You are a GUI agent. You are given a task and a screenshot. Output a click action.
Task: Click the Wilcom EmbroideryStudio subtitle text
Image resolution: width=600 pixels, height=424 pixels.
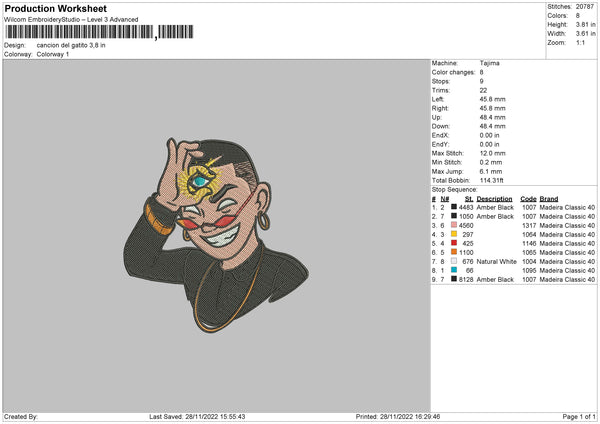71,20
